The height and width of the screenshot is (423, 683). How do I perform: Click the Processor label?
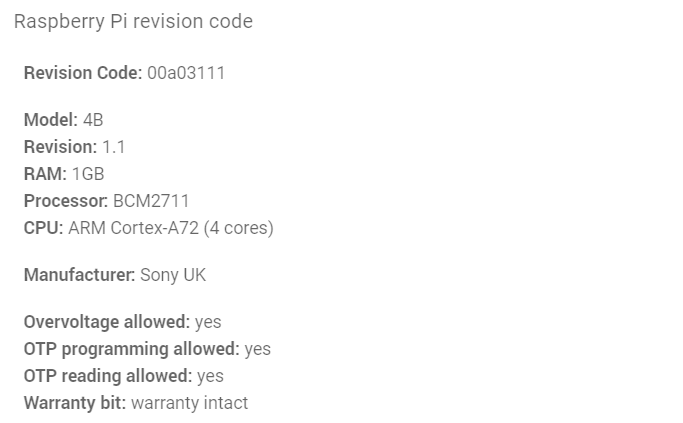pyautogui.click(x=66, y=201)
